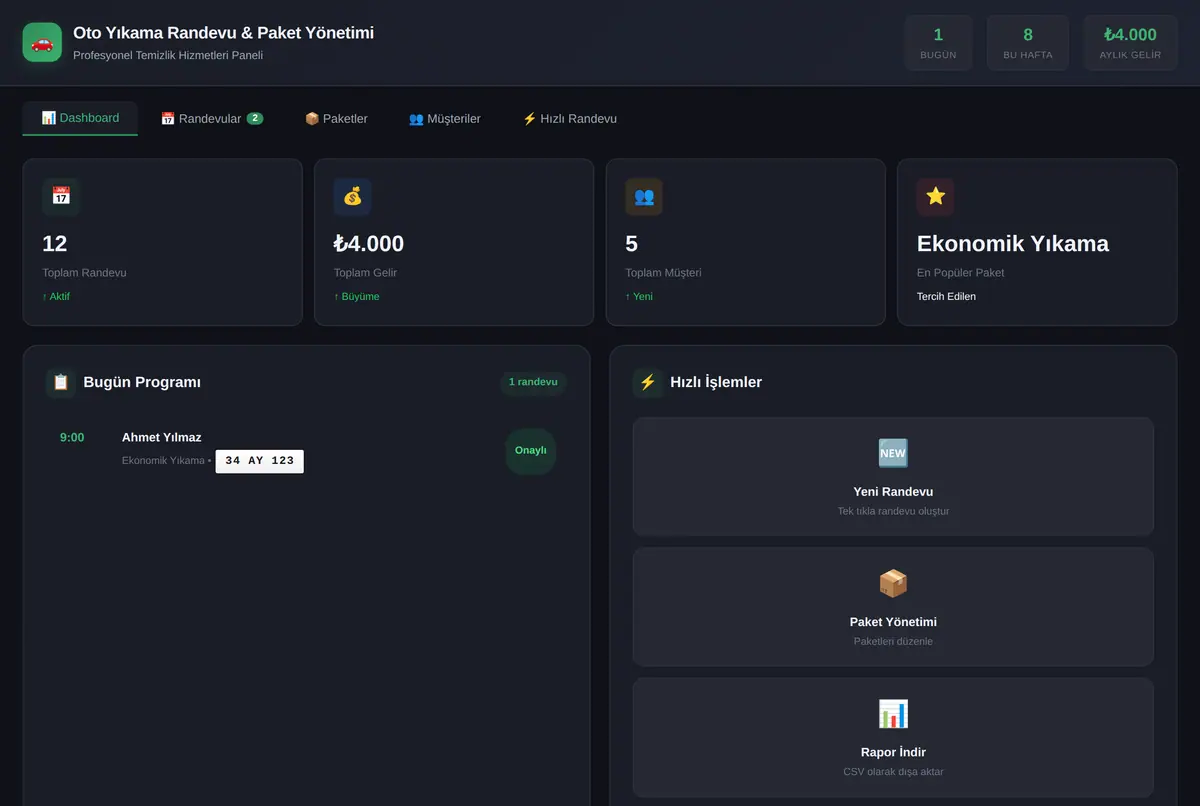Image resolution: width=1200 pixels, height=806 pixels.
Task: Open the Paketler tab
Action: (336, 119)
